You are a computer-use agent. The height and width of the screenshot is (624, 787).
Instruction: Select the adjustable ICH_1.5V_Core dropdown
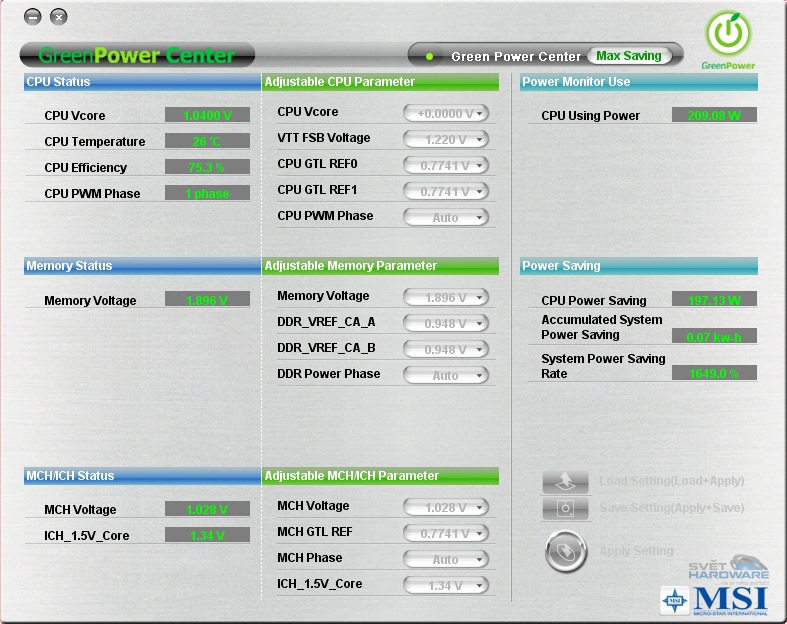click(445, 585)
